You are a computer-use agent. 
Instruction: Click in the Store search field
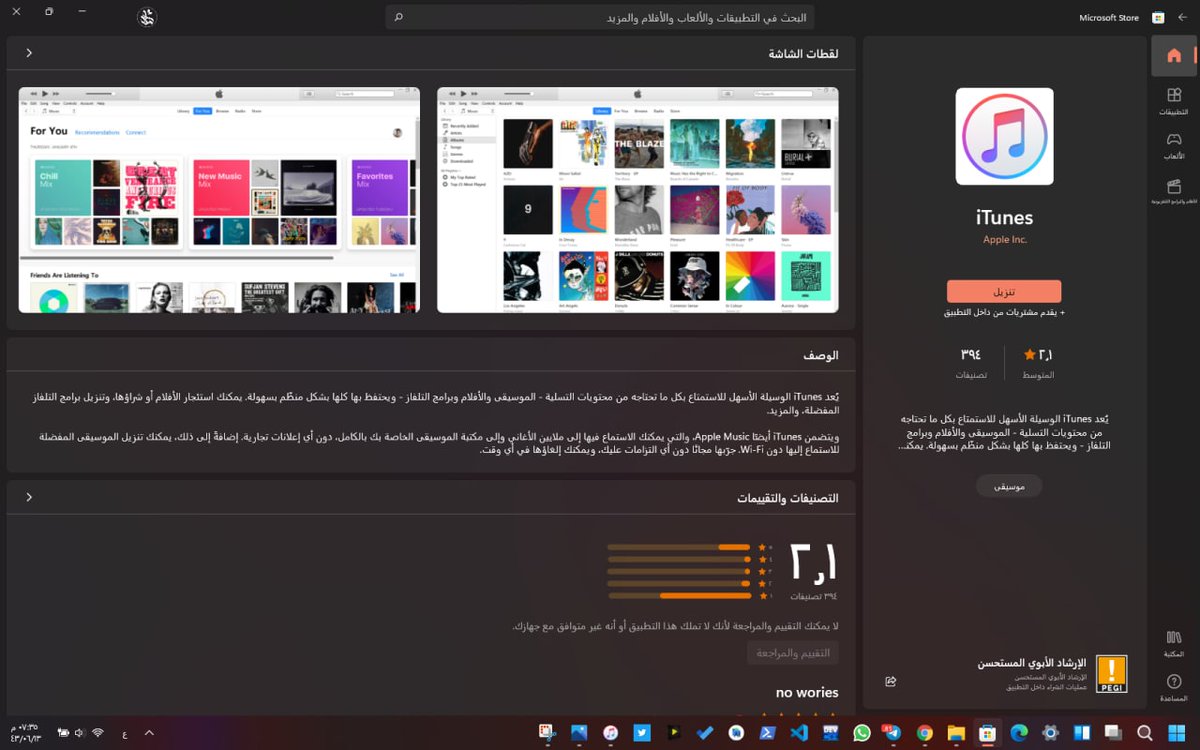600,17
